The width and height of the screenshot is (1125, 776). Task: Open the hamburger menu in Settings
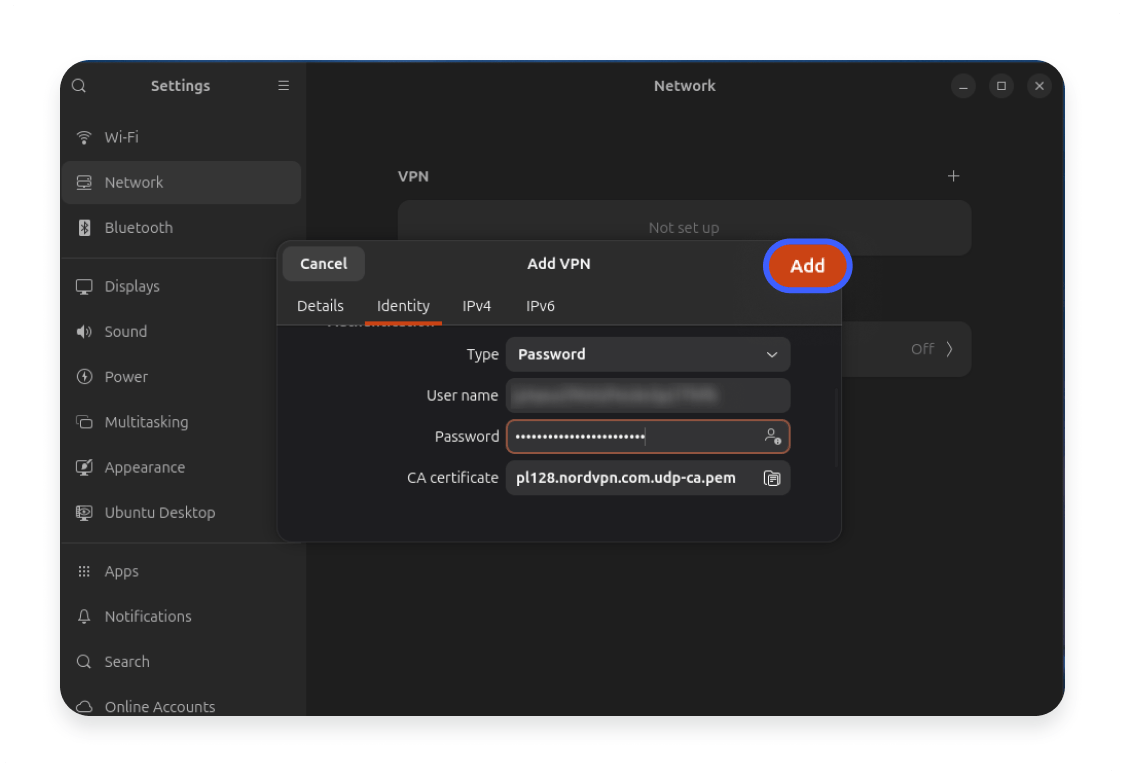click(x=283, y=86)
